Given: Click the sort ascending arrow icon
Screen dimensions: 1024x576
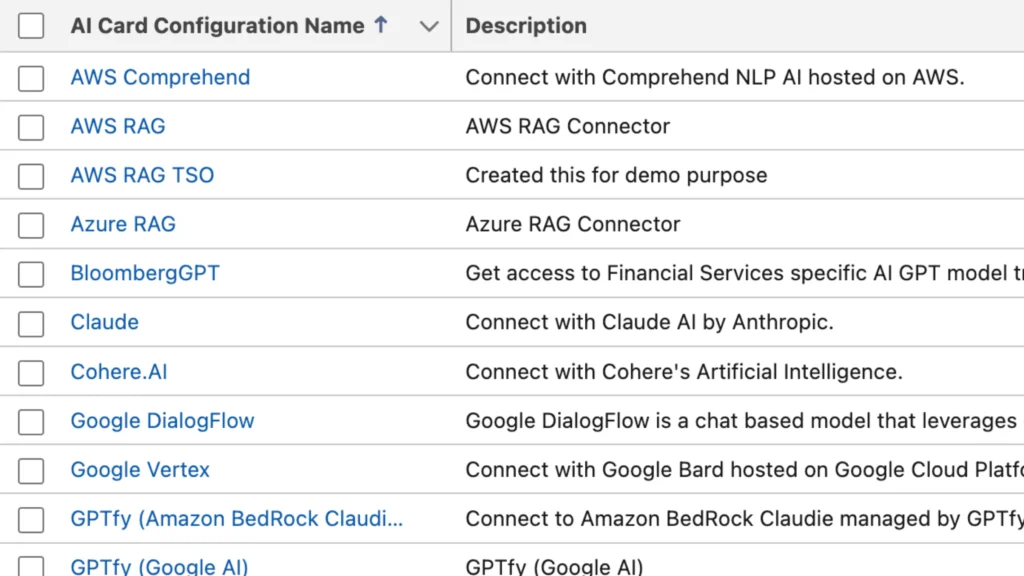Looking at the screenshot, I should [x=381, y=25].
